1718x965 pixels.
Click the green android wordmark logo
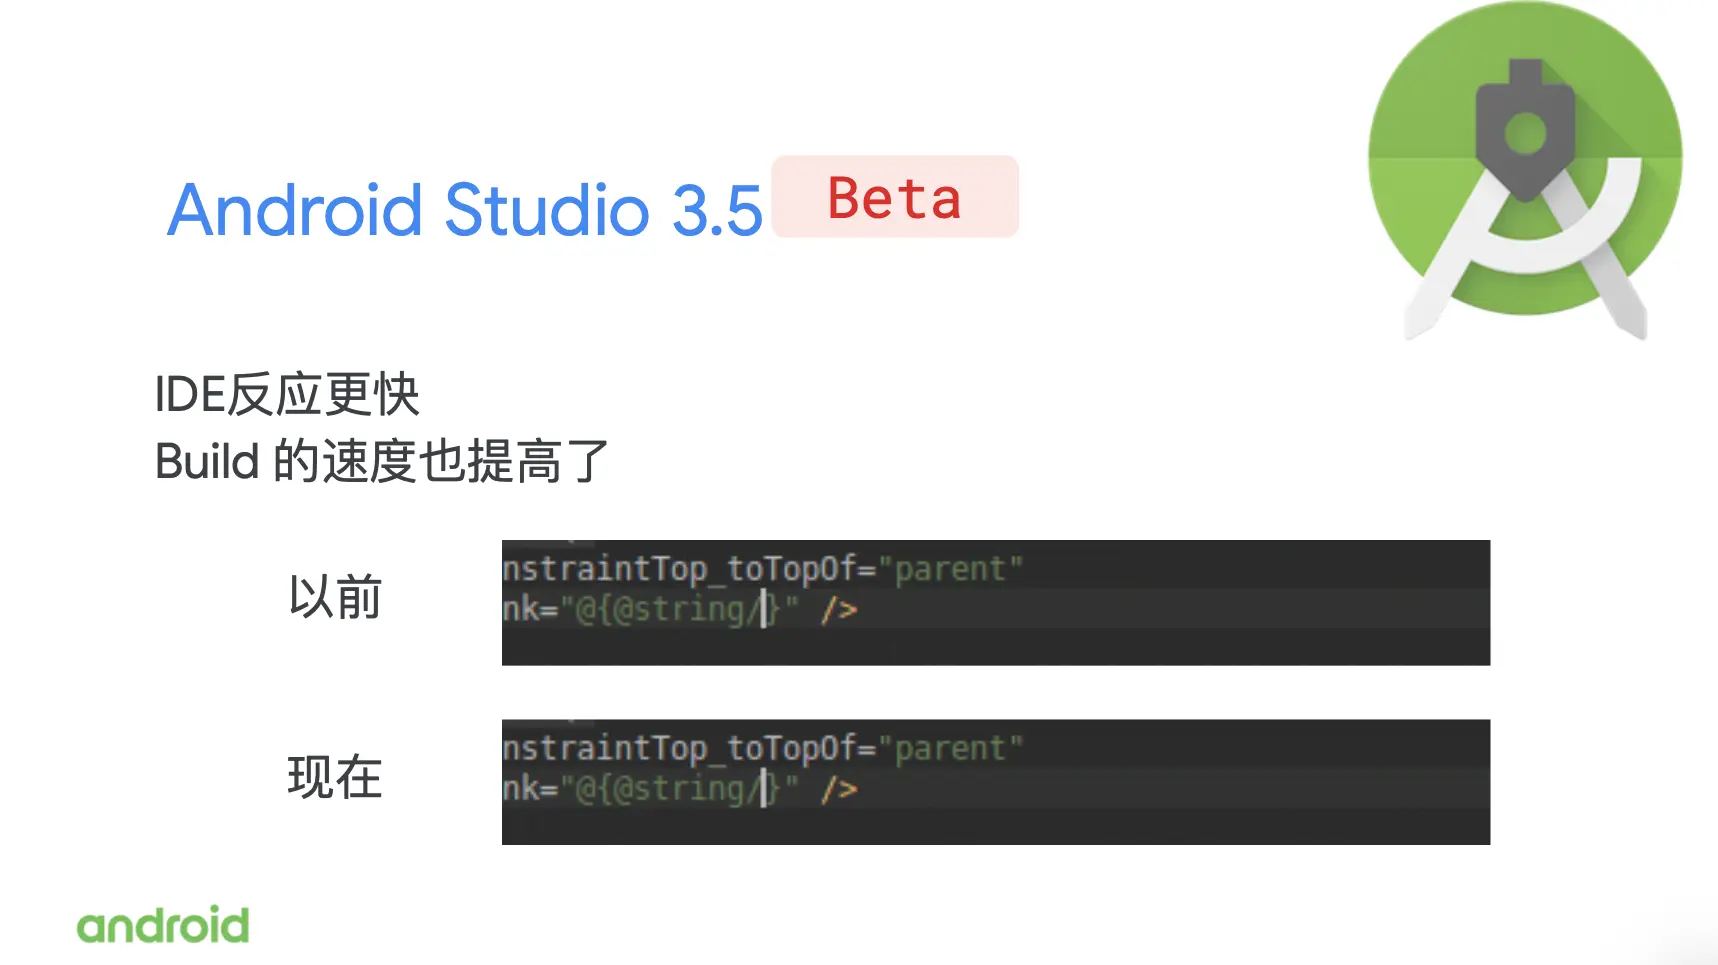(x=163, y=925)
